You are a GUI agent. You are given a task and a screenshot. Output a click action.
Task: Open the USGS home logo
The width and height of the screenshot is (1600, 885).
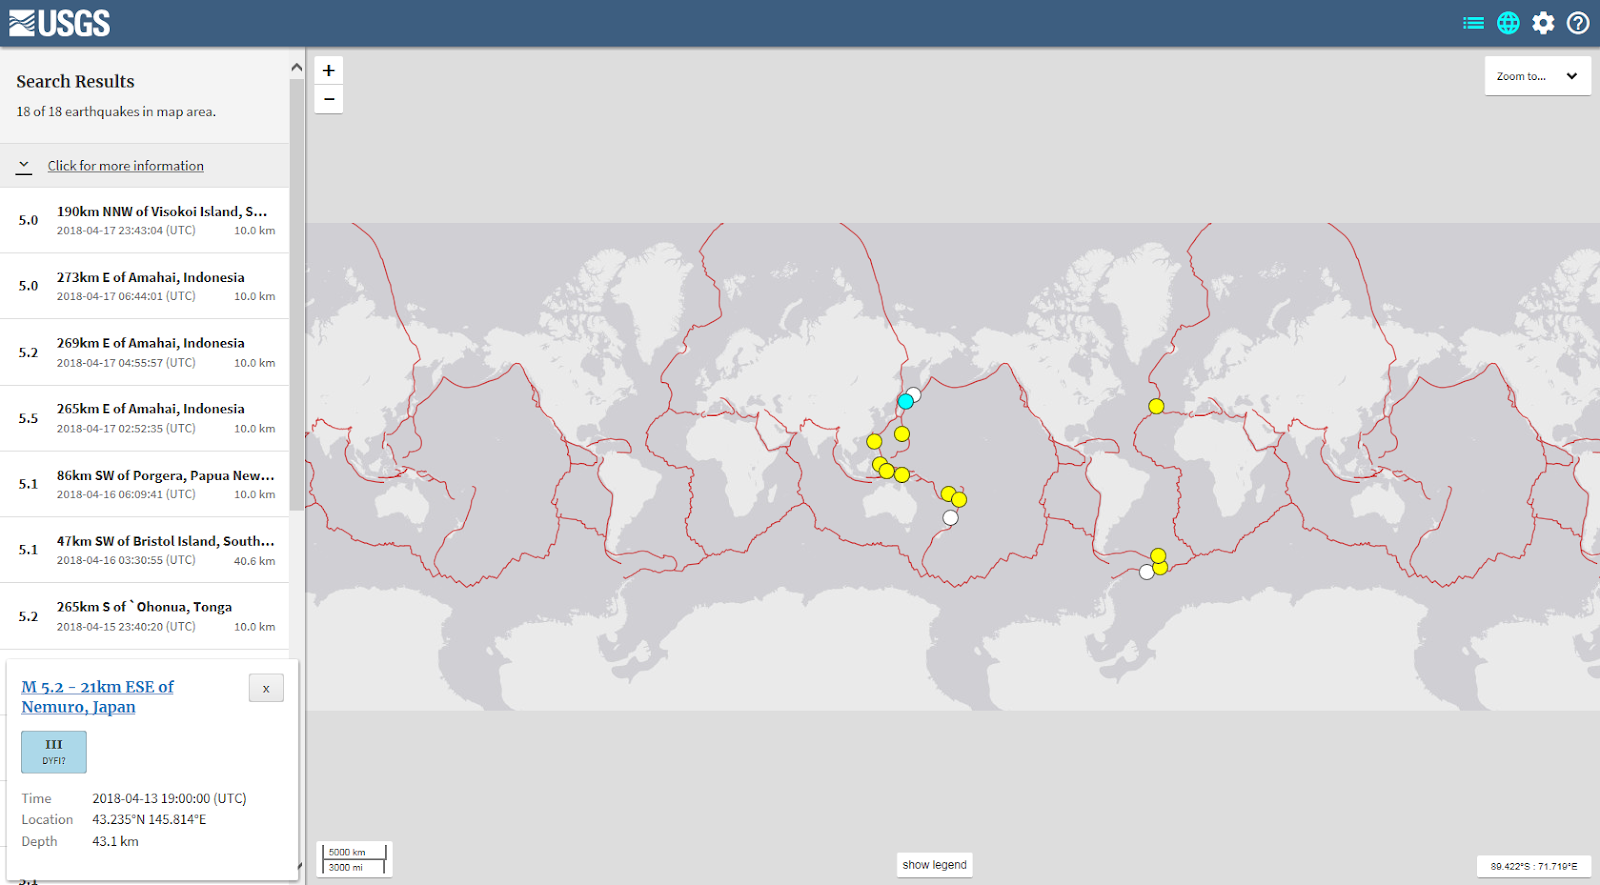60,23
